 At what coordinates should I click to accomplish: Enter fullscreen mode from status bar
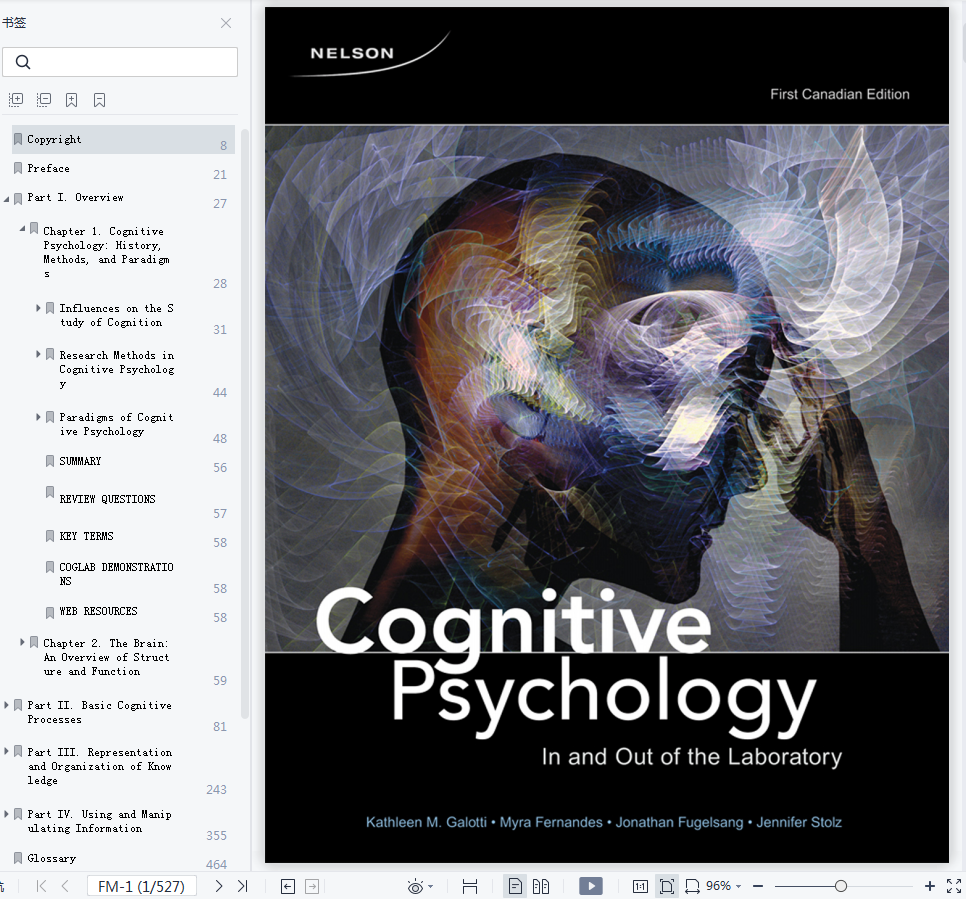953,886
